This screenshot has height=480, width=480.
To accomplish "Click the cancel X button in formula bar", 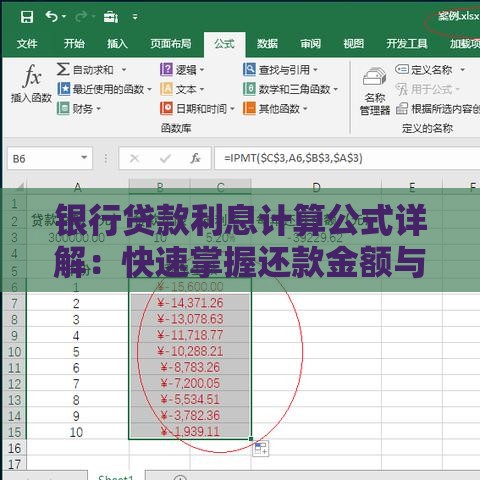I will 134,158.
